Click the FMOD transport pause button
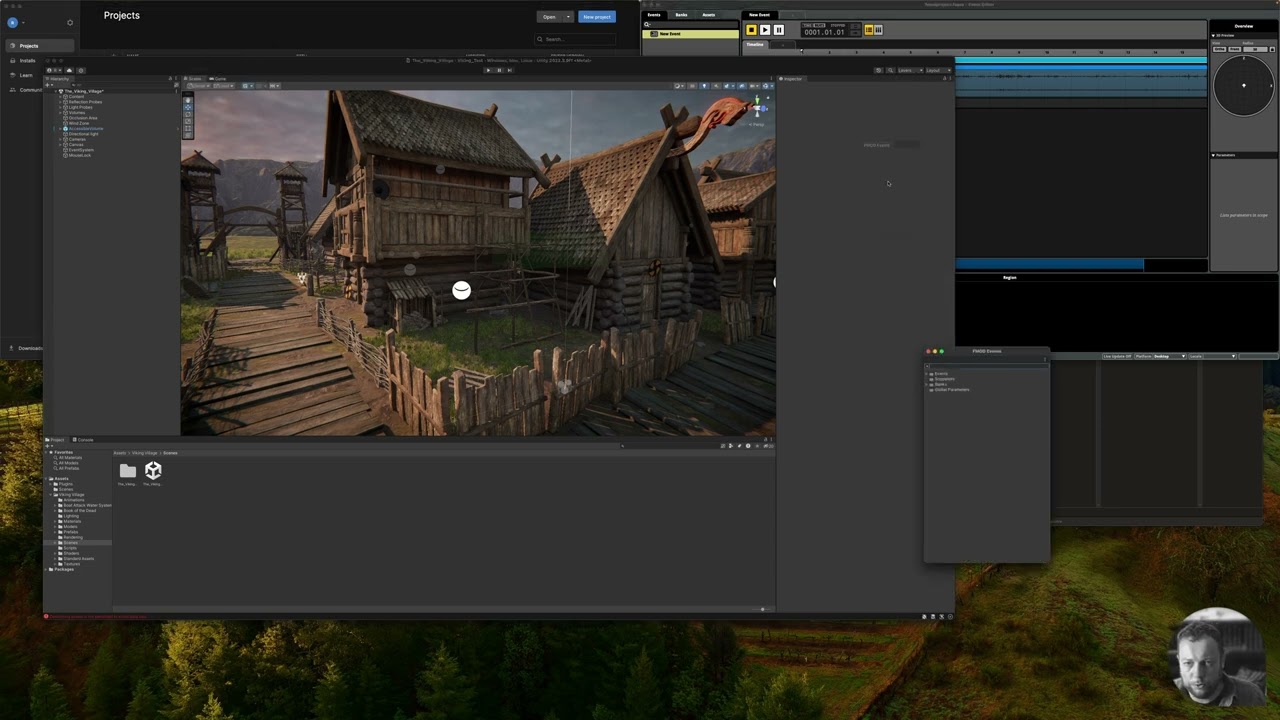1280x720 pixels. point(778,30)
